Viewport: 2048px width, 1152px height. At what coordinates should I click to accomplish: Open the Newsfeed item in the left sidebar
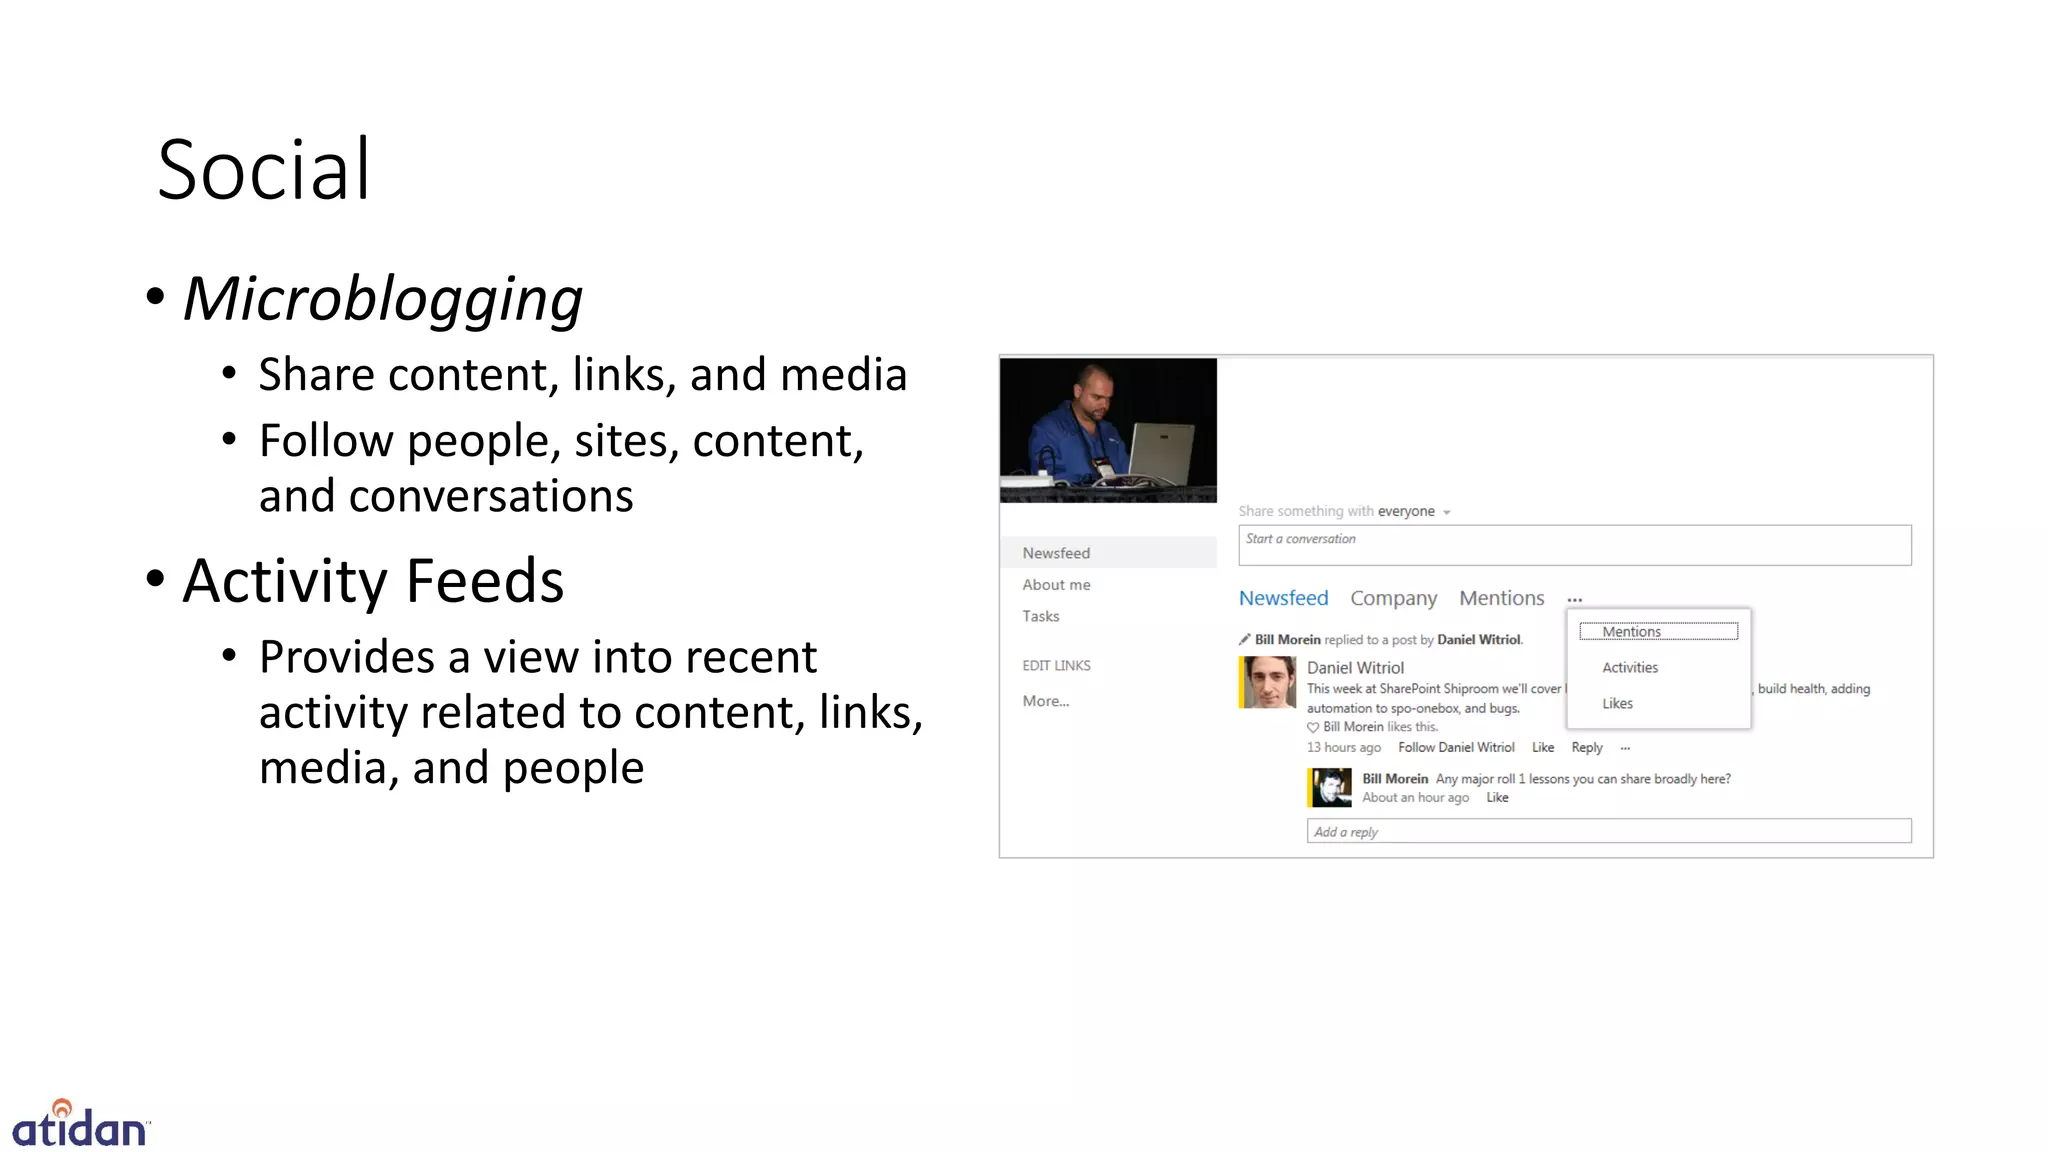point(1108,553)
